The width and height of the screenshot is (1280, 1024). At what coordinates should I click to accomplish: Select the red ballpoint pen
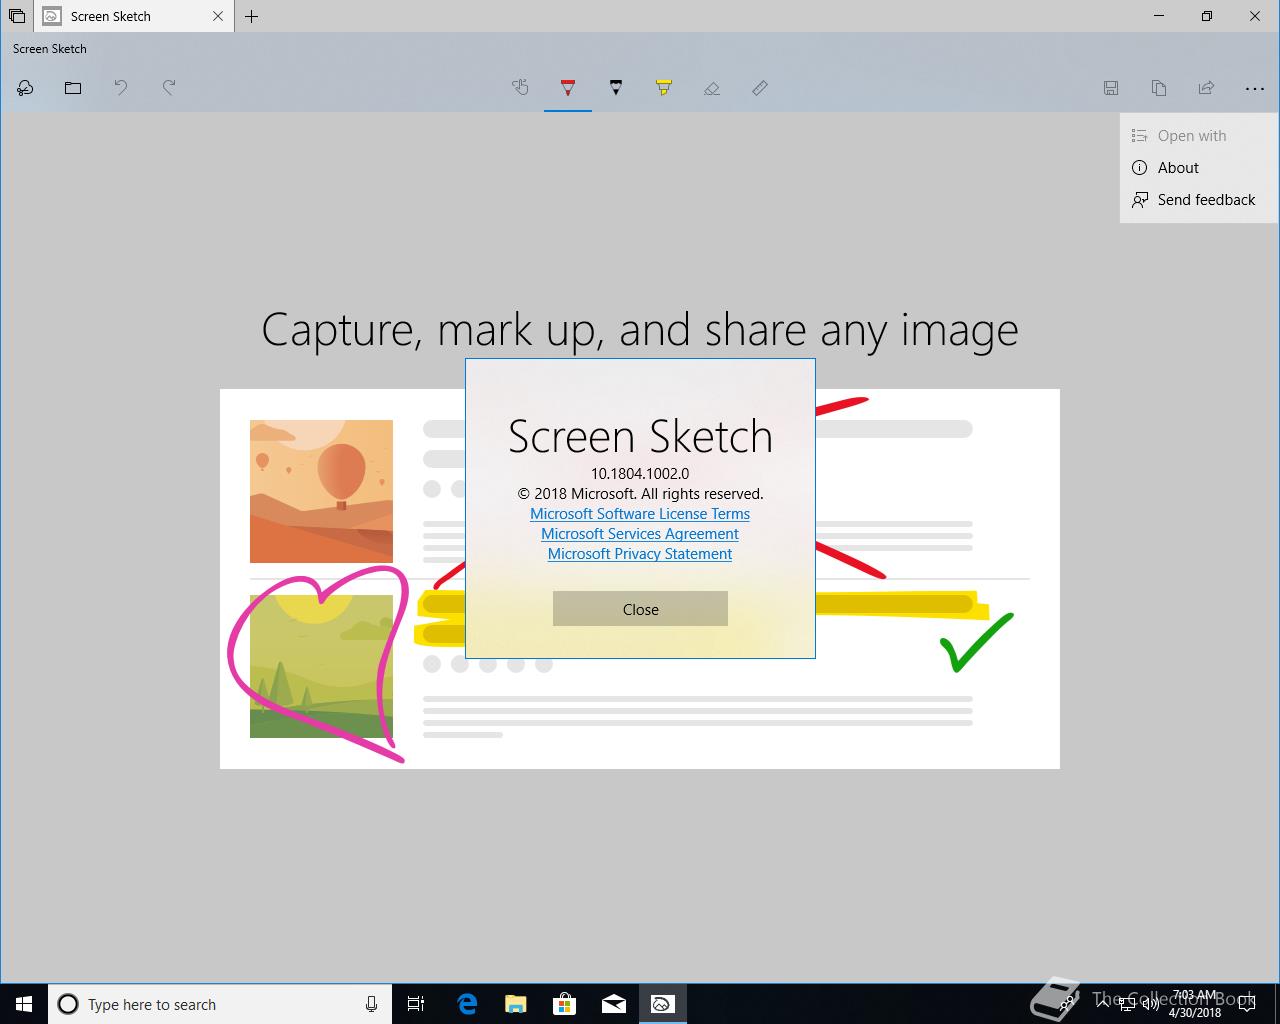tap(568, 88)
